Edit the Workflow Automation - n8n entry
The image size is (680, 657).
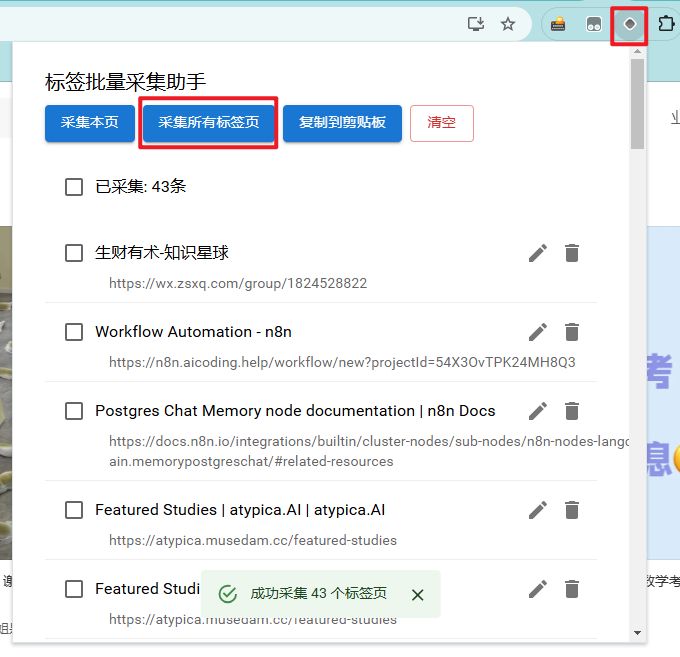click(x=538, y=332)
